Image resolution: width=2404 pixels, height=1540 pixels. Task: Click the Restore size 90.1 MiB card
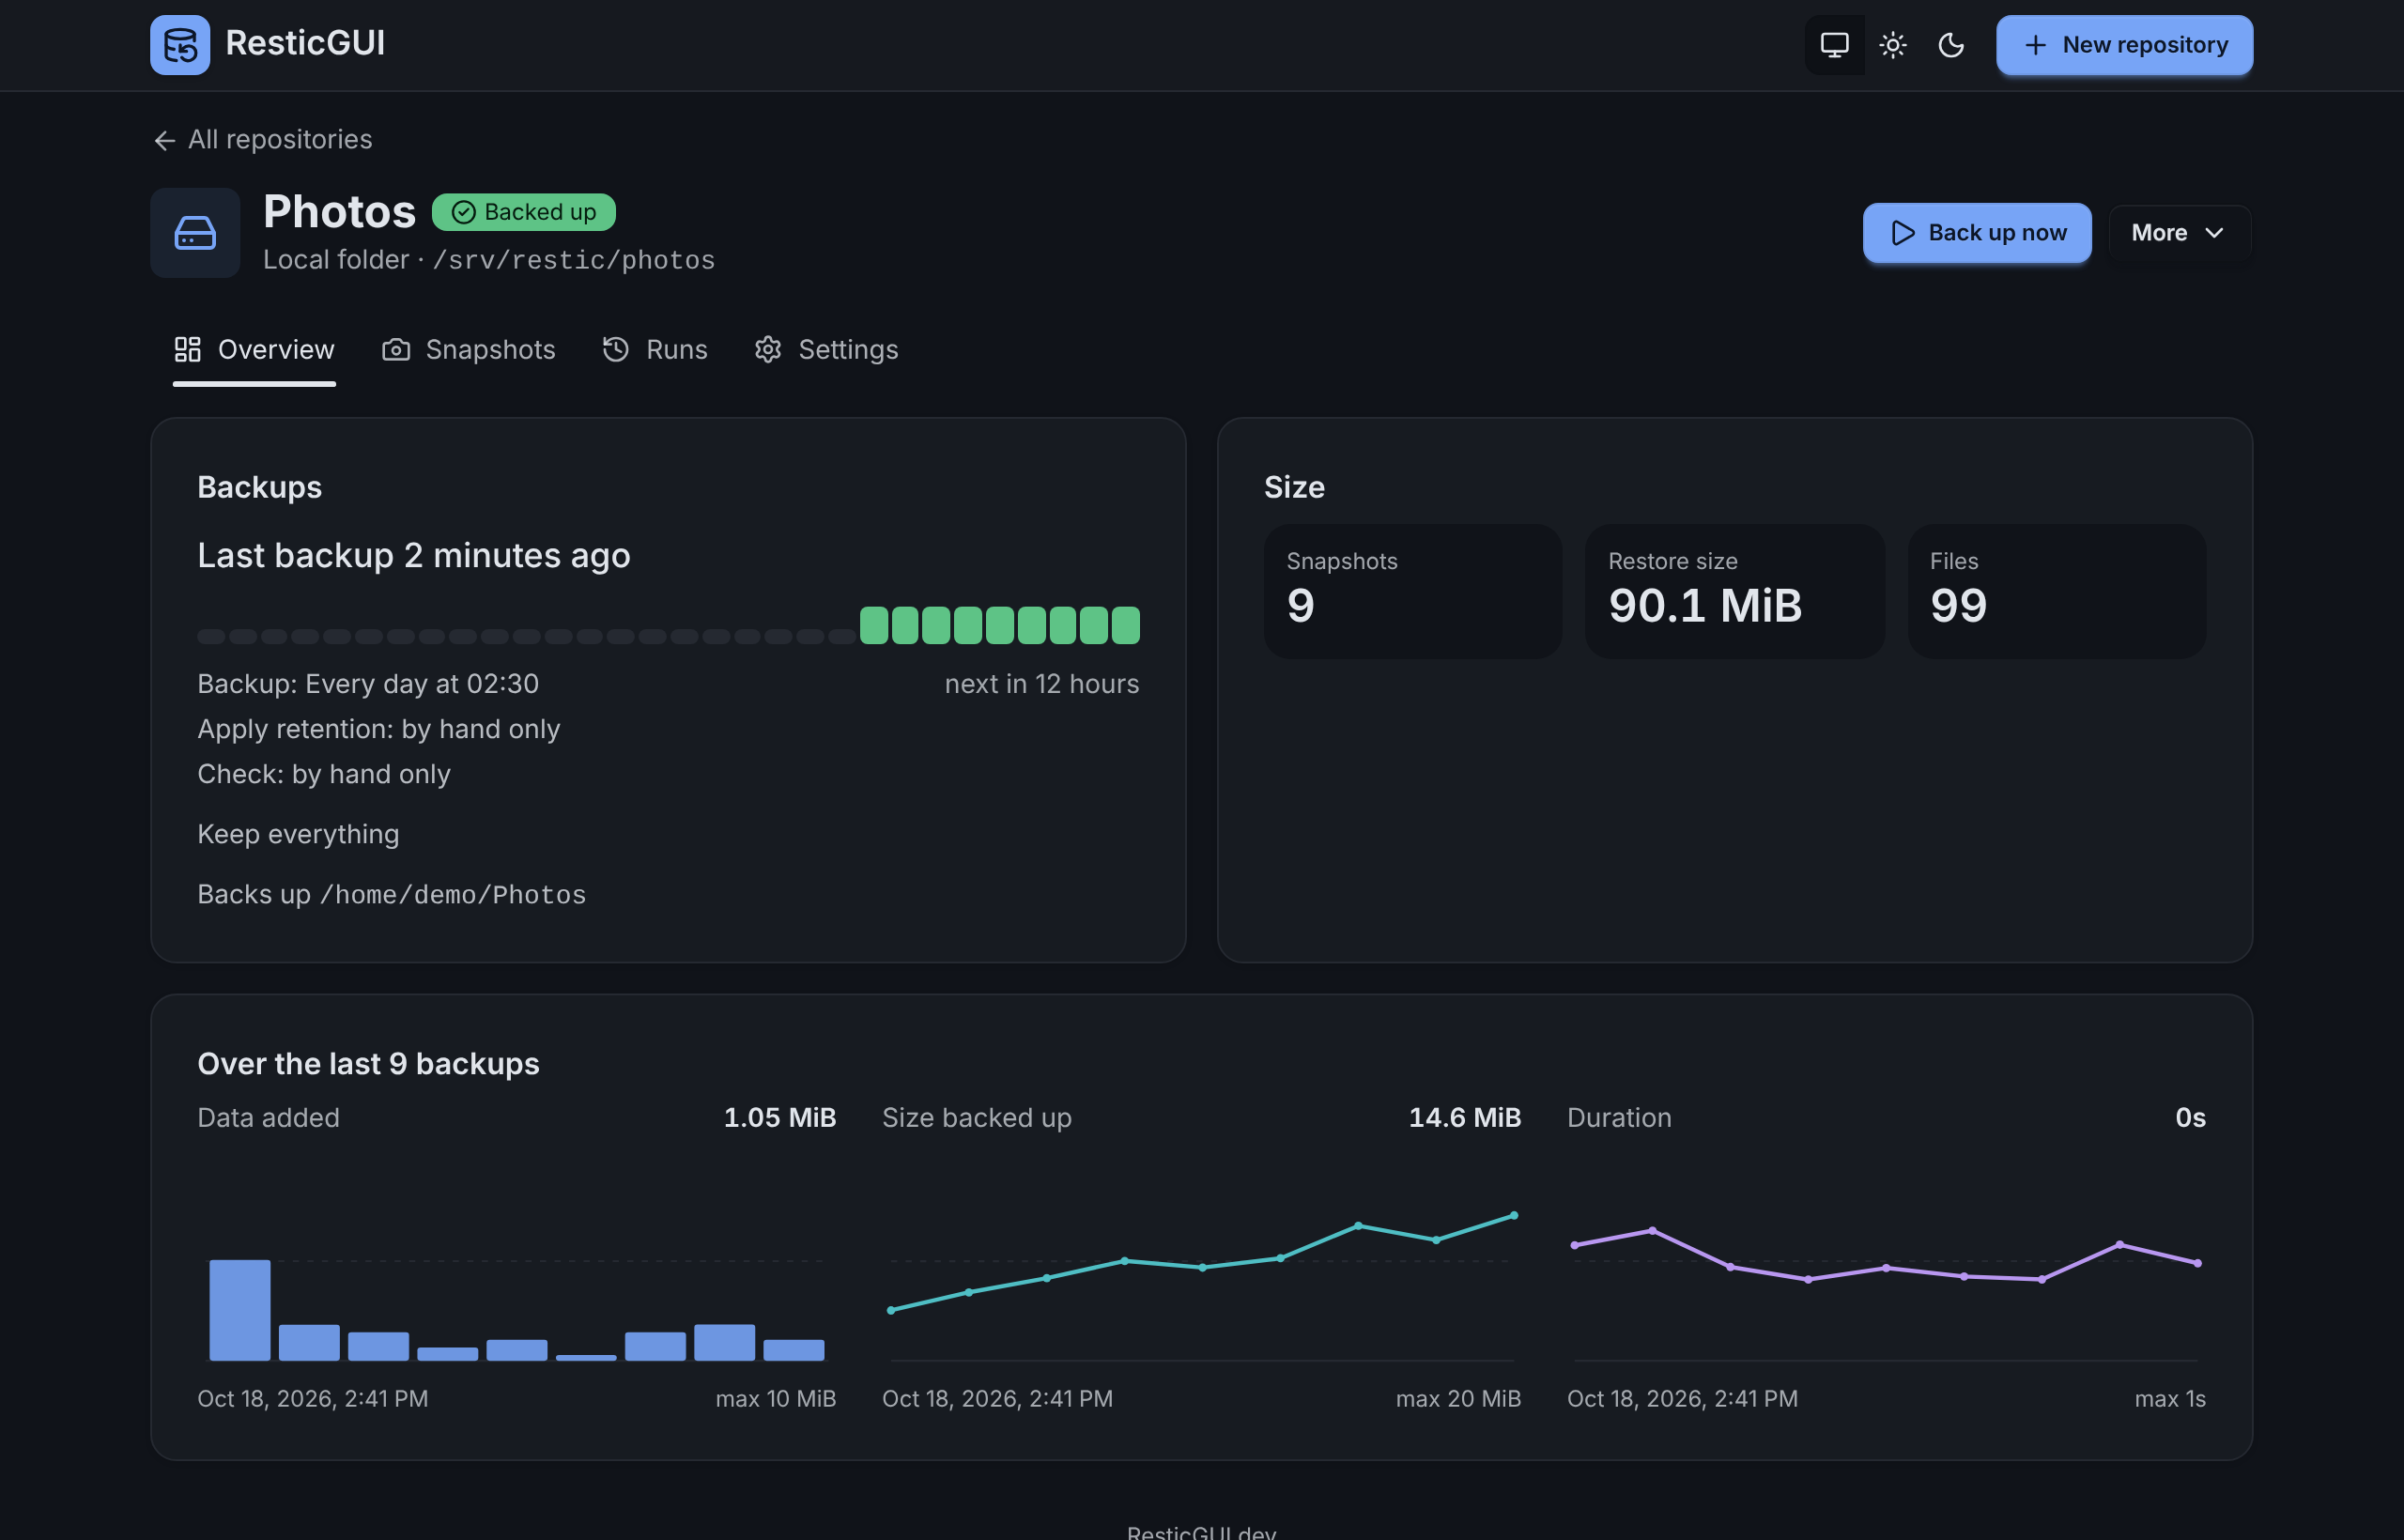[x=1734, y=591]
